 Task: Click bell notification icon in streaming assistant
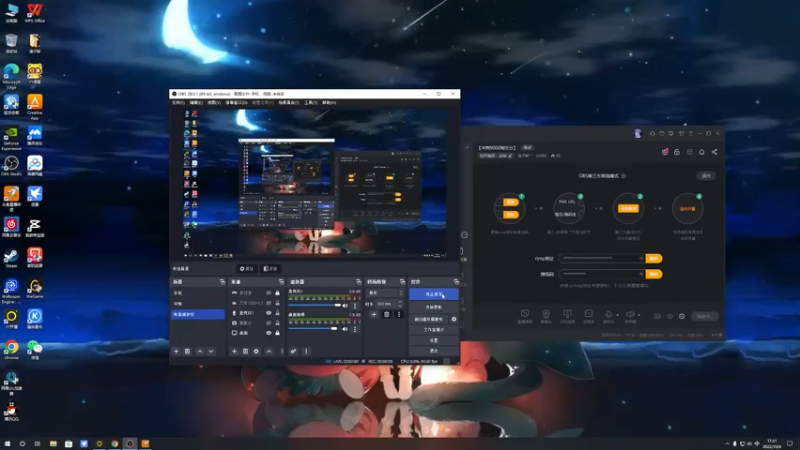click(x=702, y=152)
